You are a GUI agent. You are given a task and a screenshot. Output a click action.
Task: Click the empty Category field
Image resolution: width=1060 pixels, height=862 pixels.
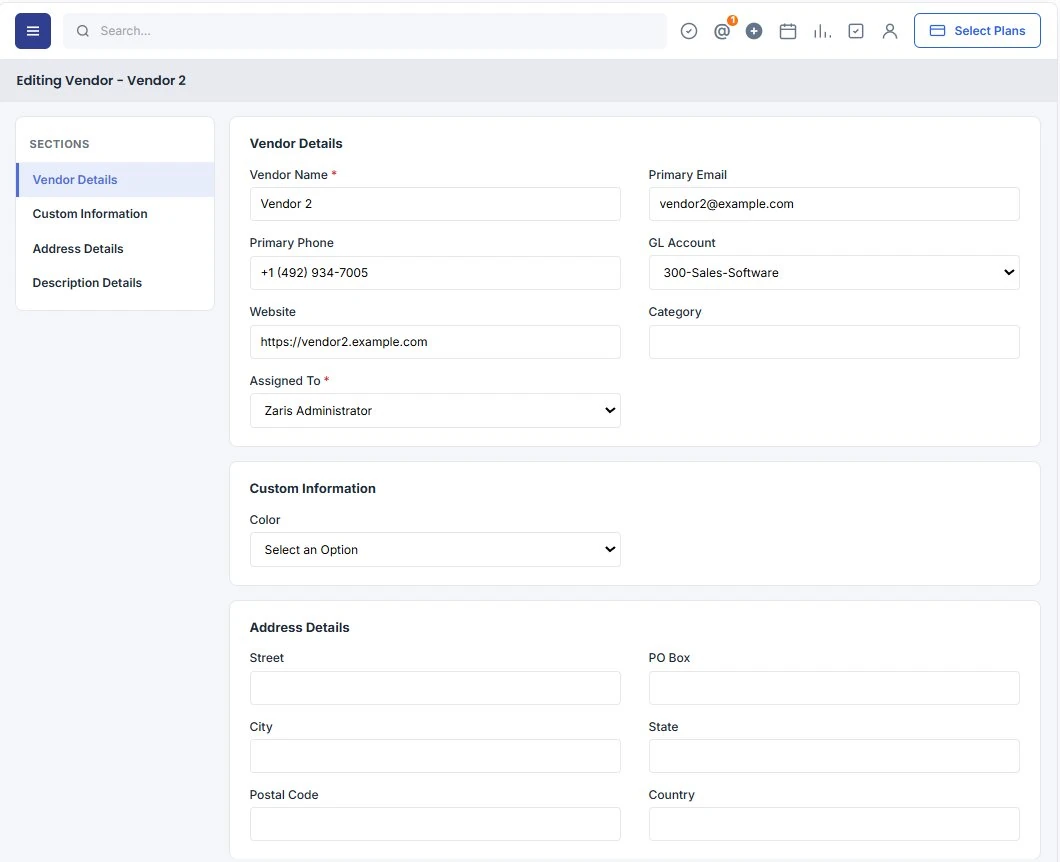834,342
